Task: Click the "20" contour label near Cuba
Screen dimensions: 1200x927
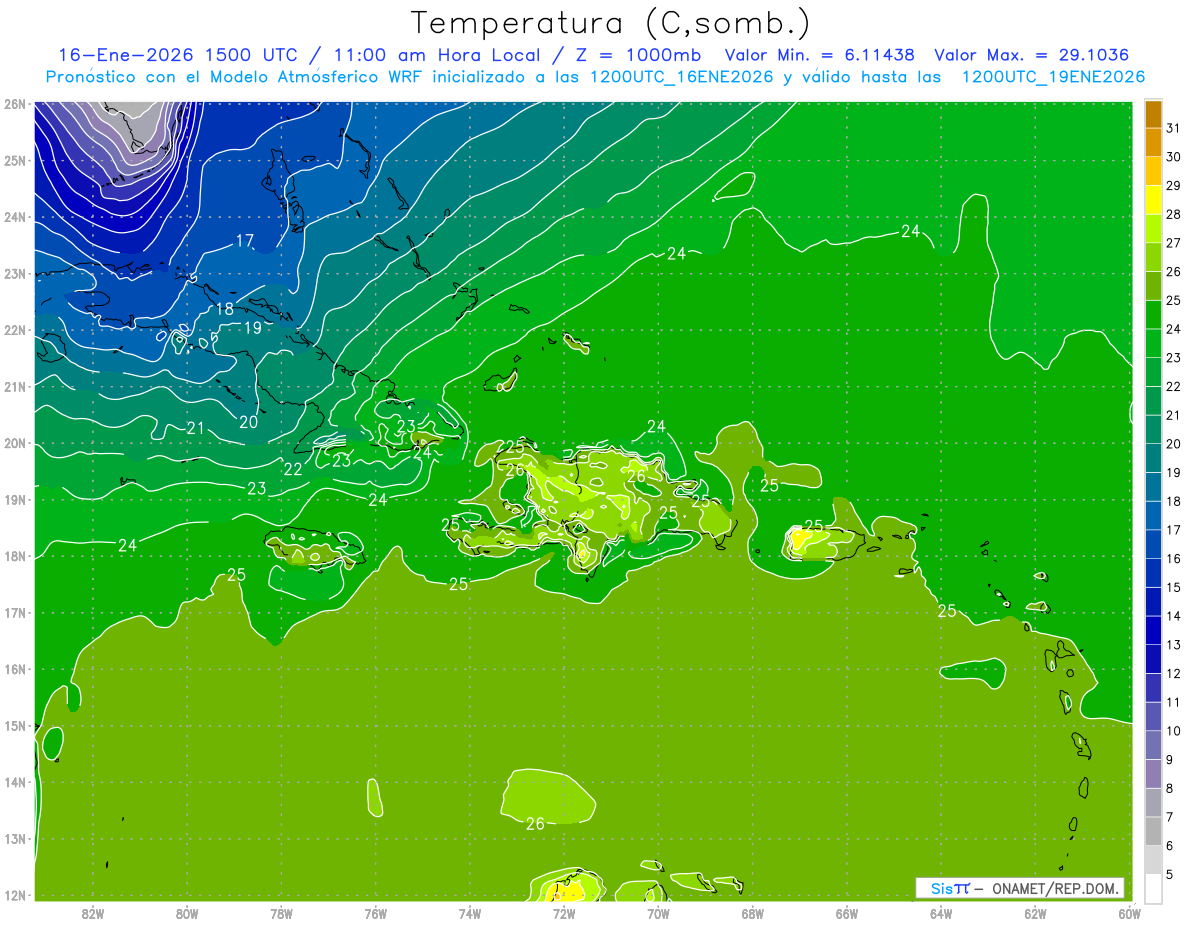Action: (x=248, y=422)
